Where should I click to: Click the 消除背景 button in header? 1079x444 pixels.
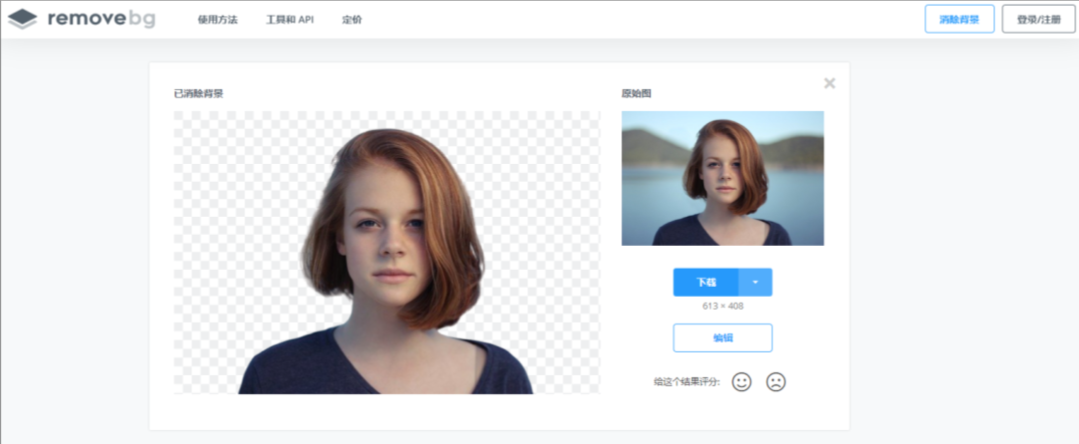[959, 19]
